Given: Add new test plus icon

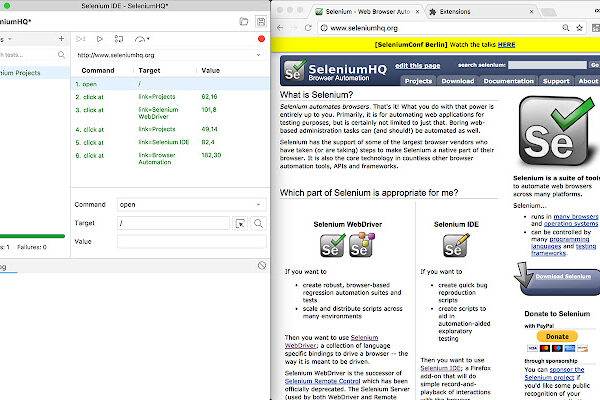Looking at the screenshot, I should [61, 39].
